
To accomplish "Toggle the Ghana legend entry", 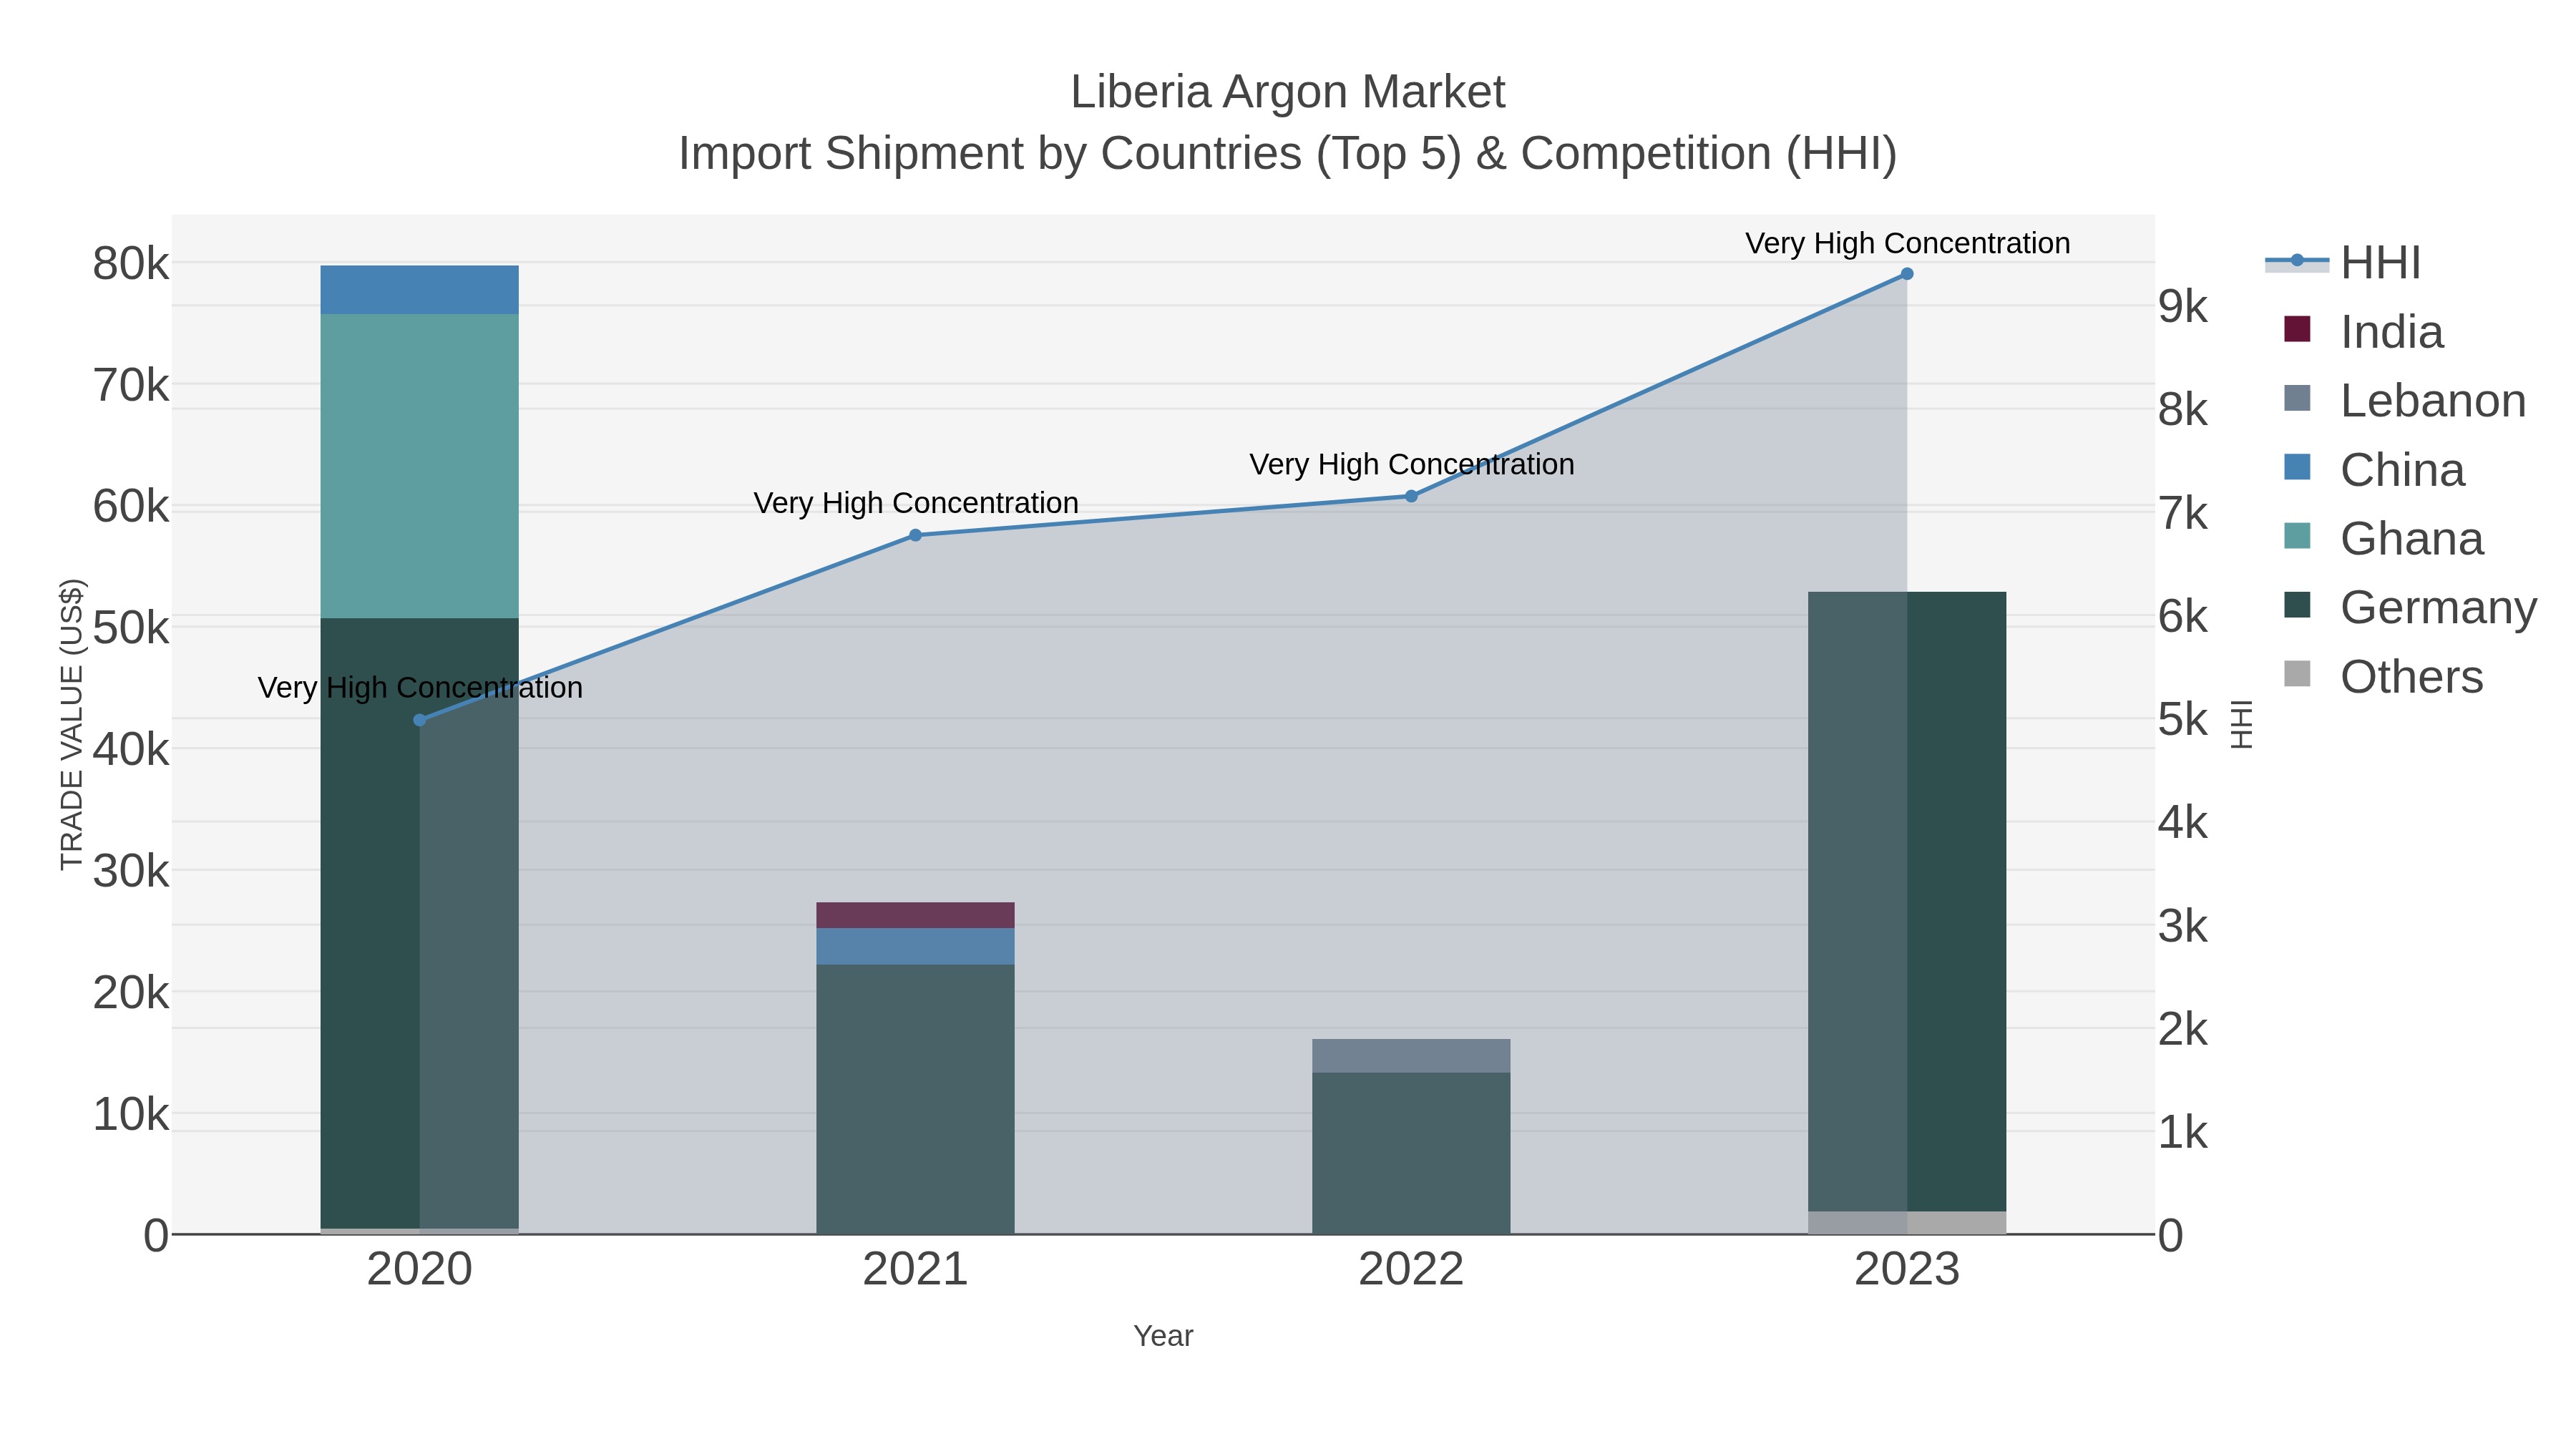I will [x=2384, y=539].
